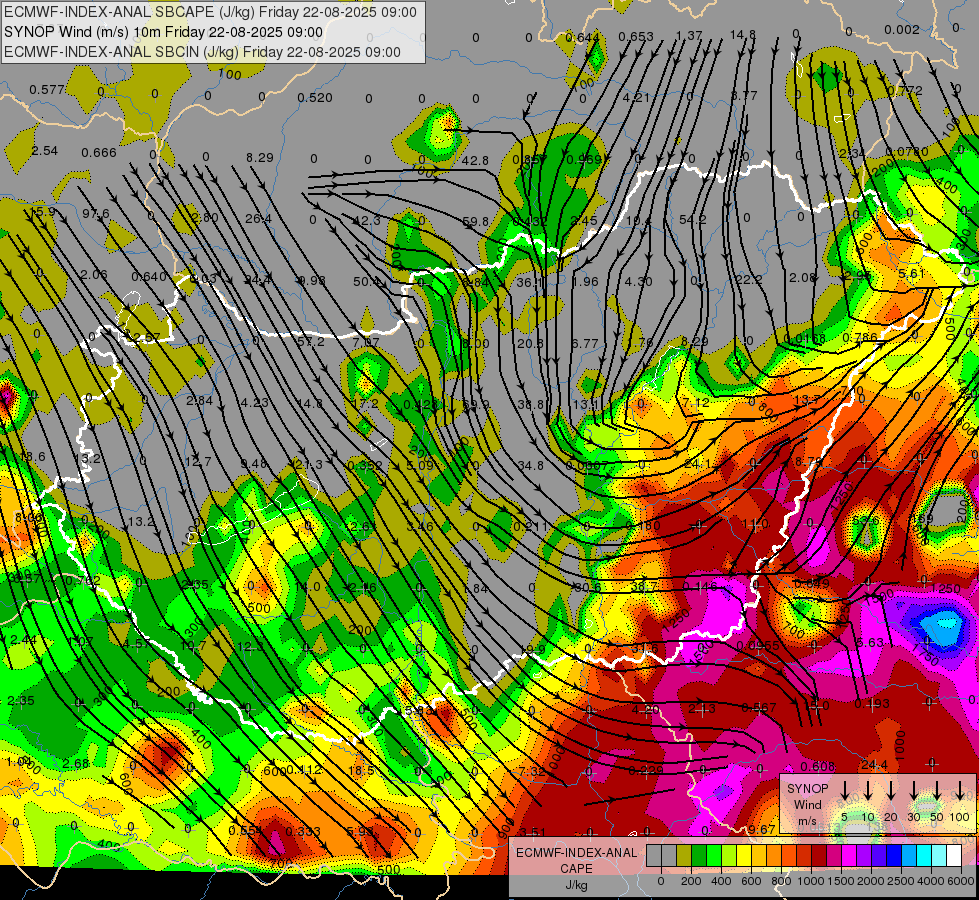Click the 24.1 value on the map
The image size is (979, 900).
point(697,464)
